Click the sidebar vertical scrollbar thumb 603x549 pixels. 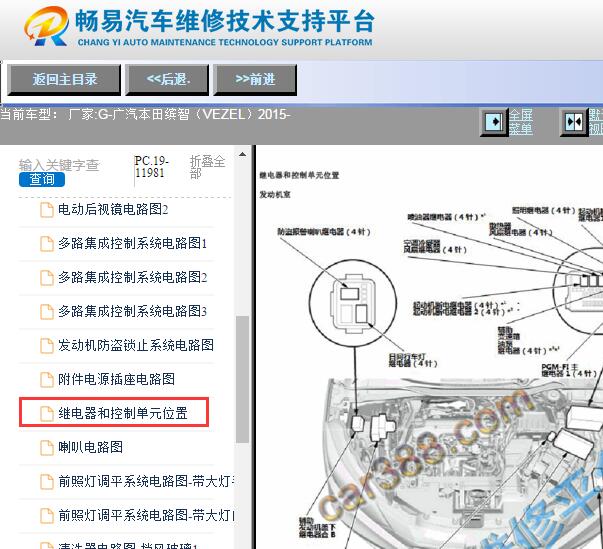point(242,379)
